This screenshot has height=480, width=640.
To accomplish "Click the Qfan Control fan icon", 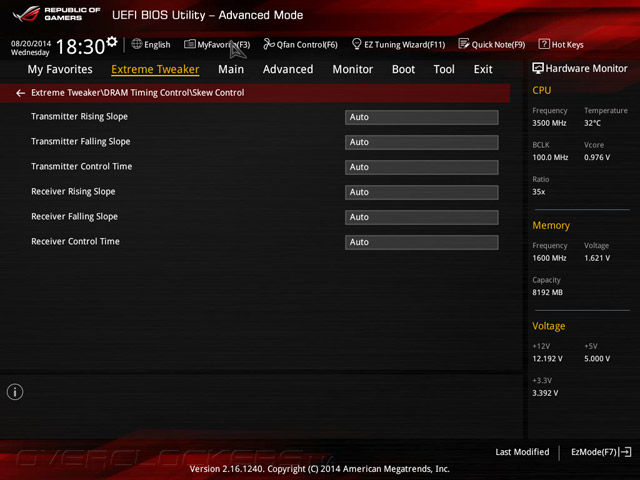I will click(x=269, y=44).
